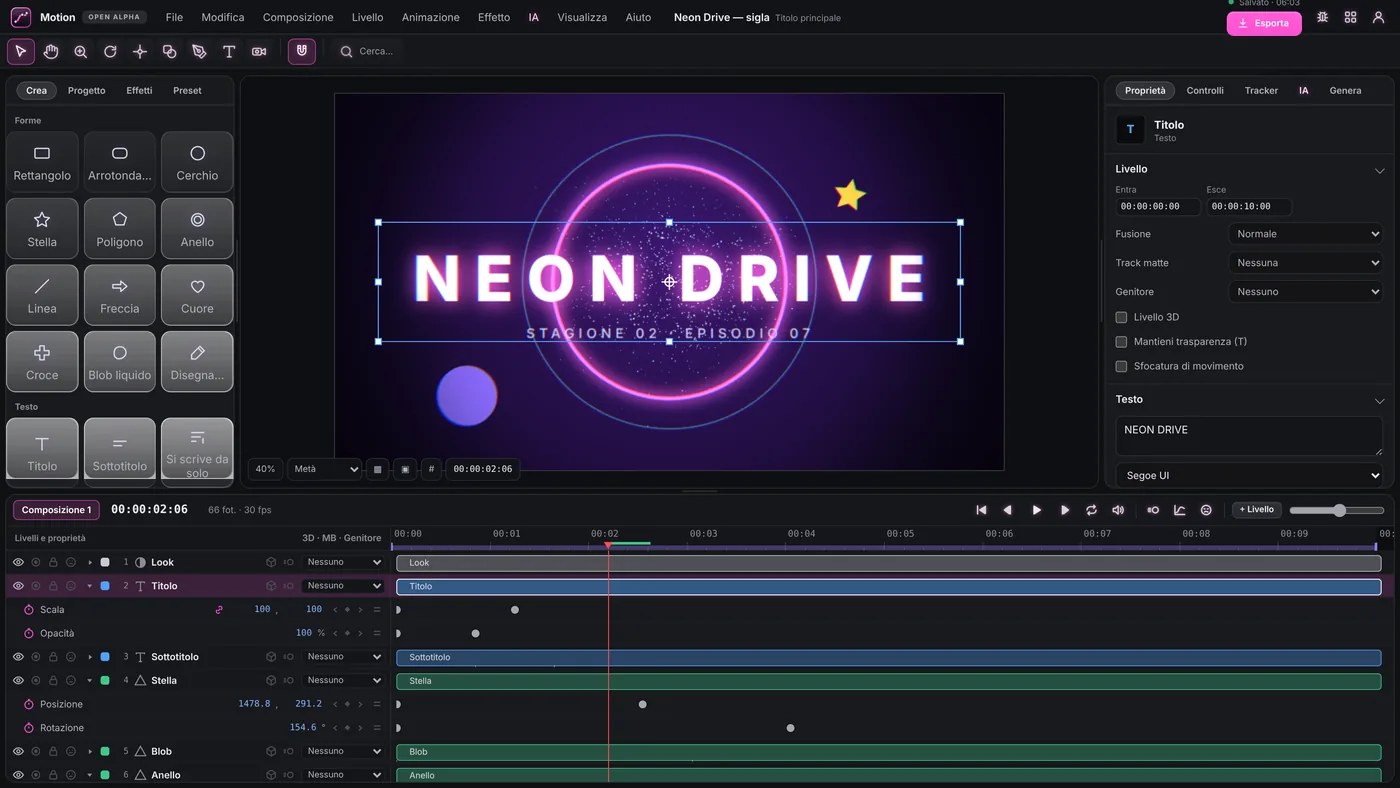Screen dimensions: 1400x788
Task: Enable Mantieni trasparenza (T) checkbox
Action: [x=1121, y=342]
